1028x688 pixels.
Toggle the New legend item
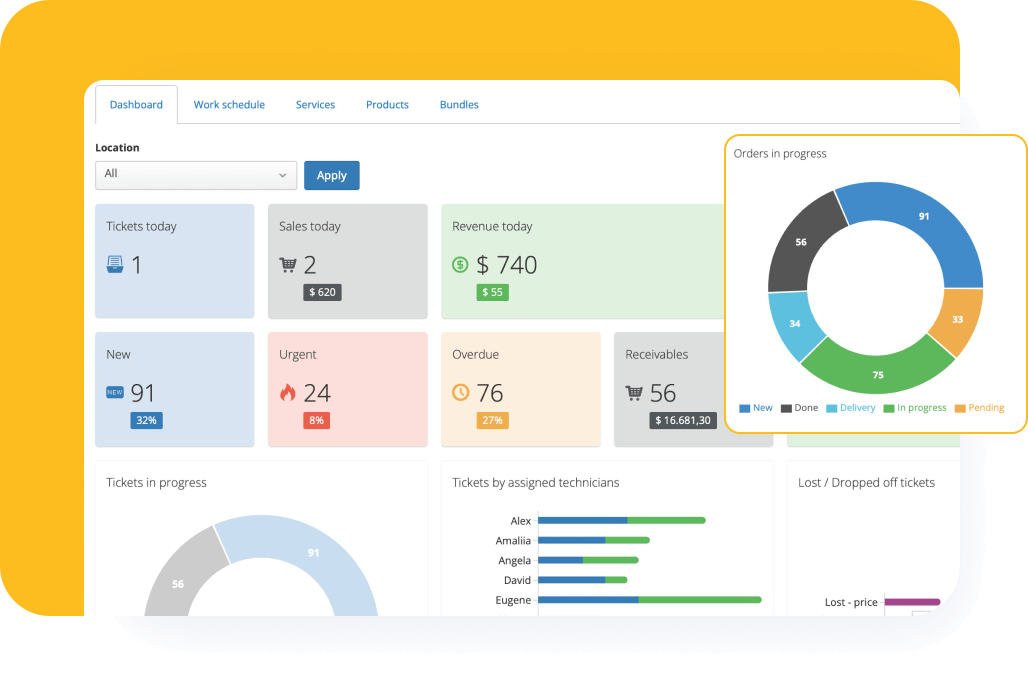[x=756, y=408]
